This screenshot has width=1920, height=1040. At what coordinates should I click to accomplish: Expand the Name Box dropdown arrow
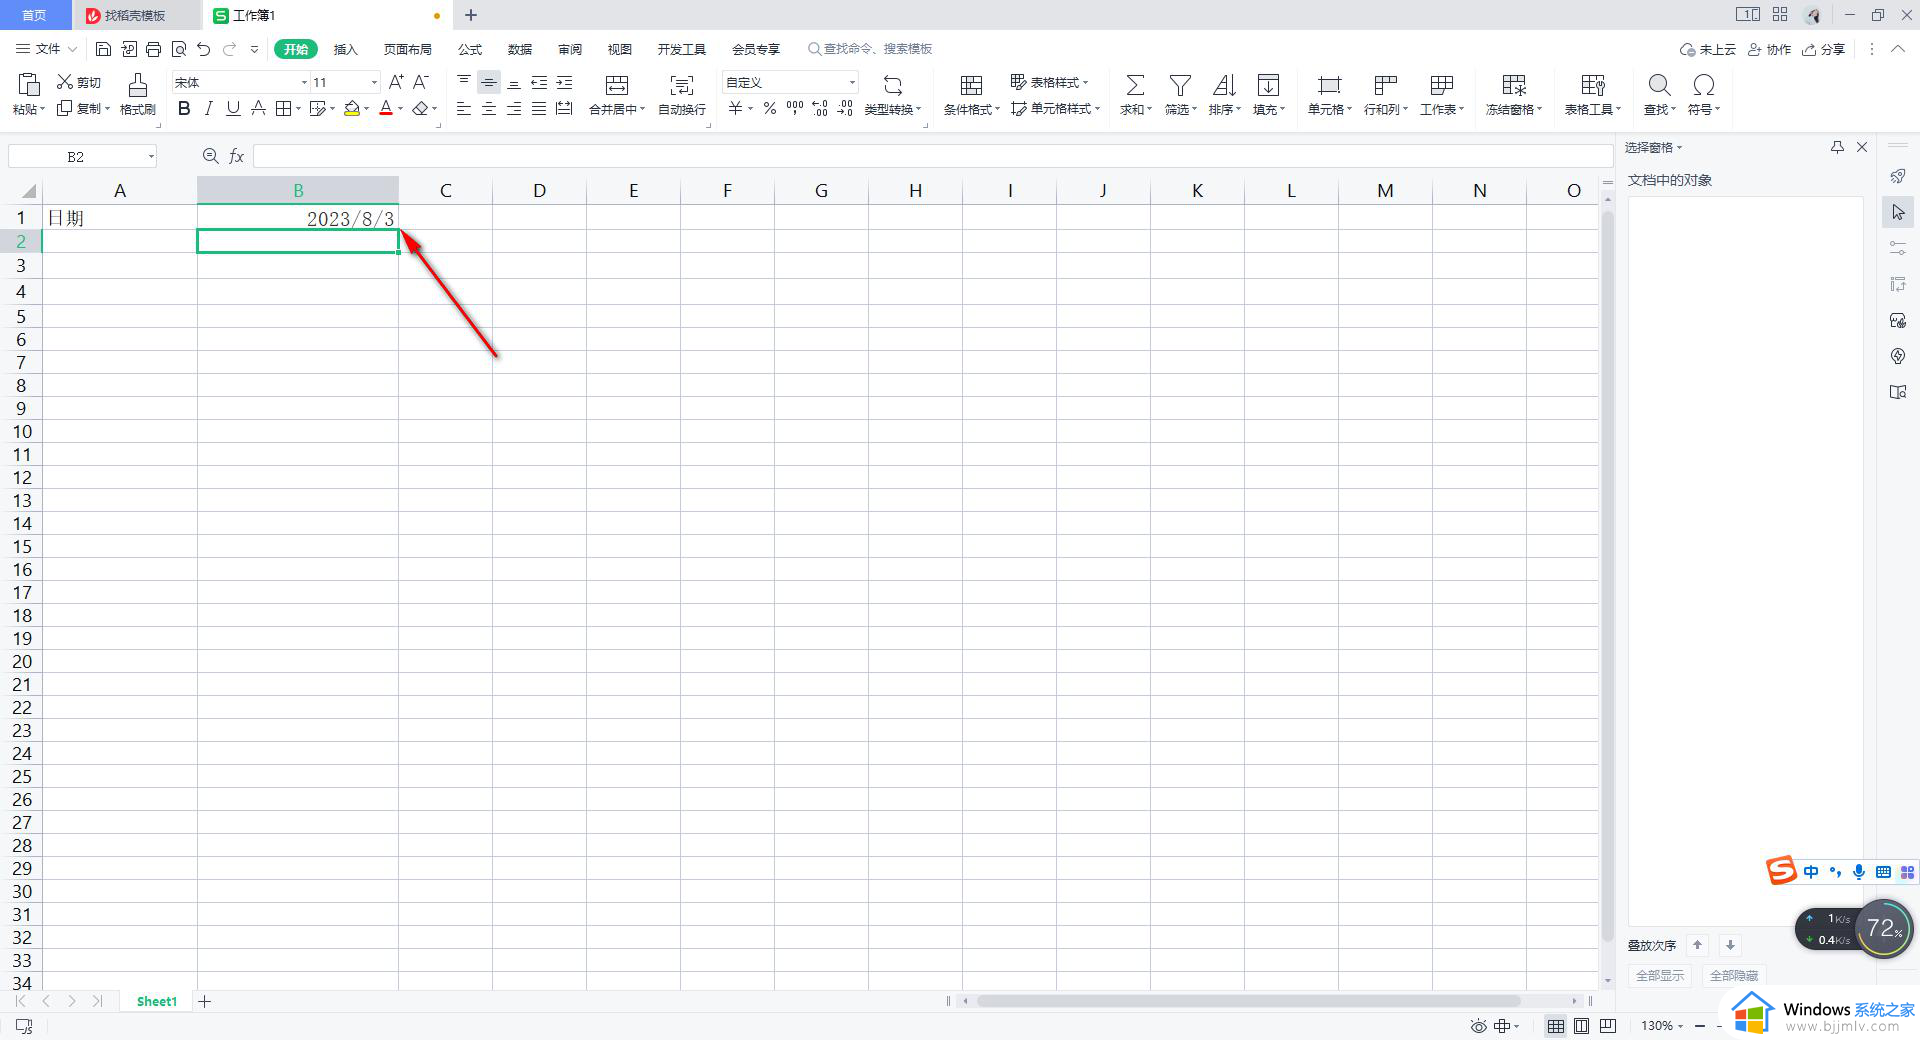(151, 156)
